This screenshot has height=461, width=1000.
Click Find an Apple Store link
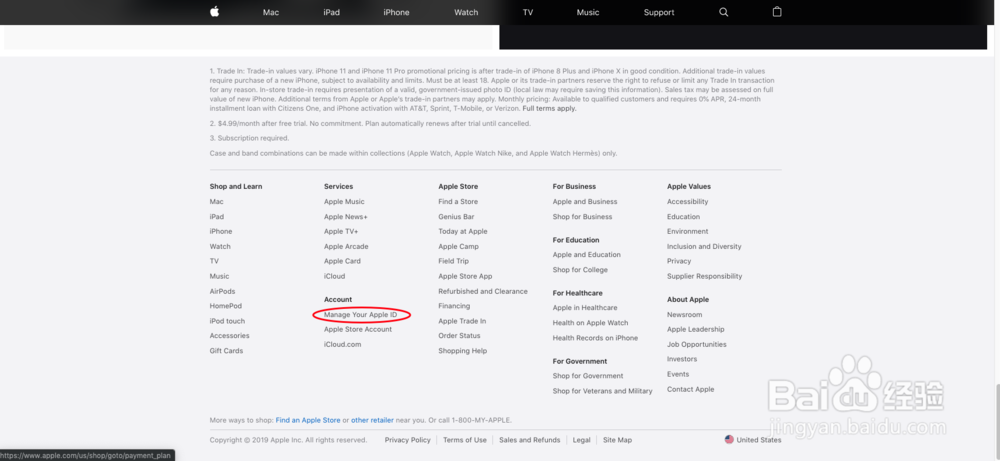point(308,421)
